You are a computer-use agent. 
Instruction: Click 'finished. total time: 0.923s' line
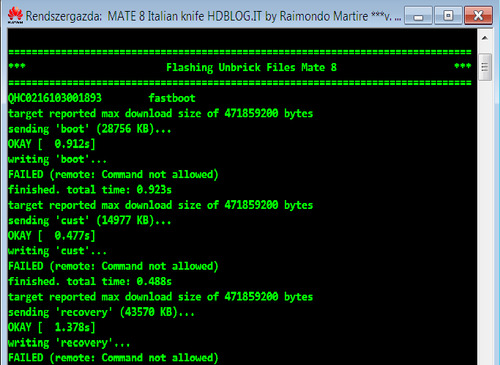(x=90, y=190)
